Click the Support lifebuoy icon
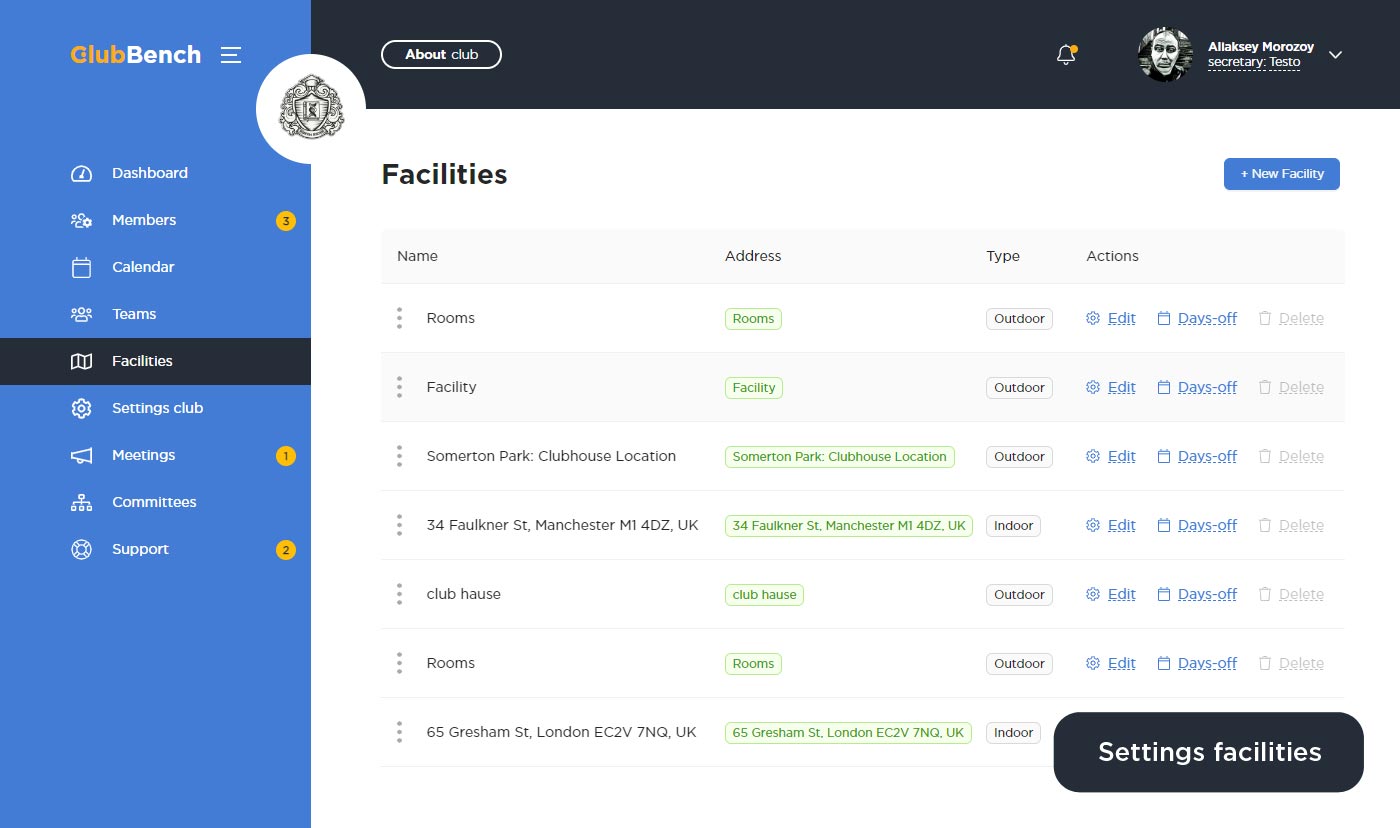1400x828 pixels. point(81,550)
